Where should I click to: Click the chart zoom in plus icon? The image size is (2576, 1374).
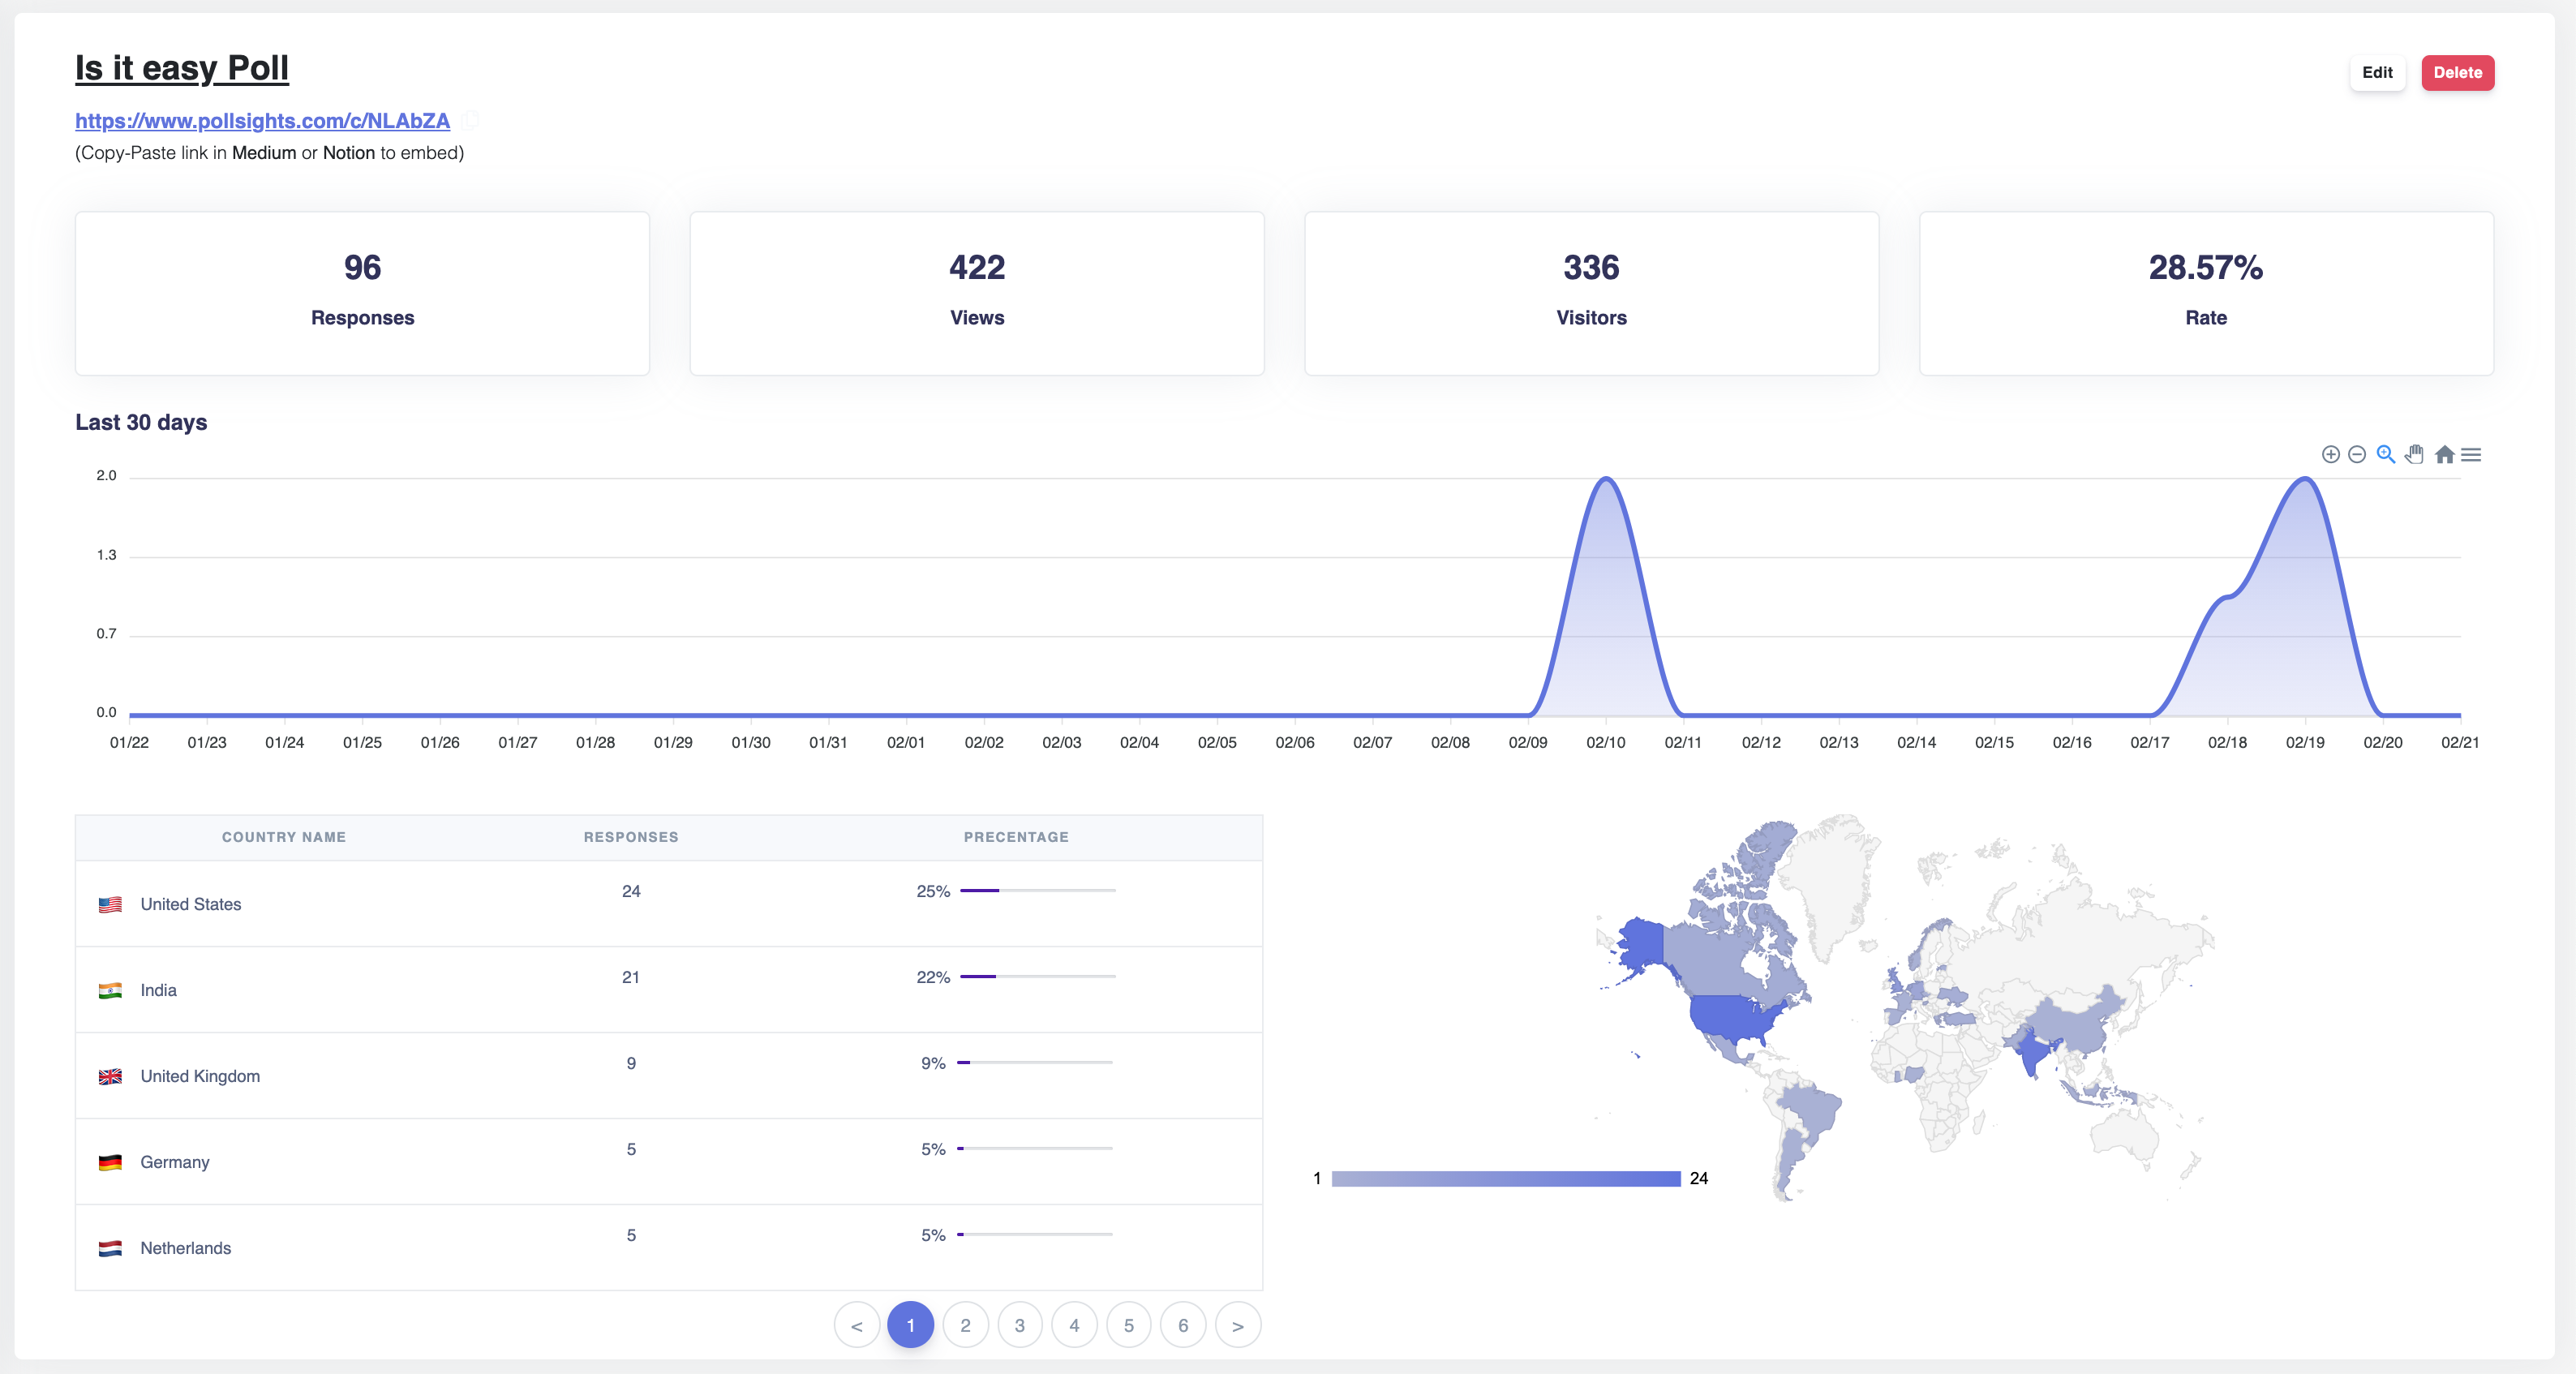(x=2330, y=455)
